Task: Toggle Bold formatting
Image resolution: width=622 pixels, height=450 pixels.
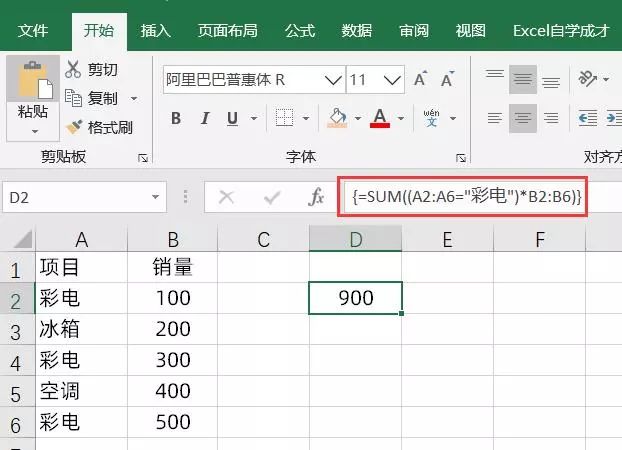Action: coord(176,118)
